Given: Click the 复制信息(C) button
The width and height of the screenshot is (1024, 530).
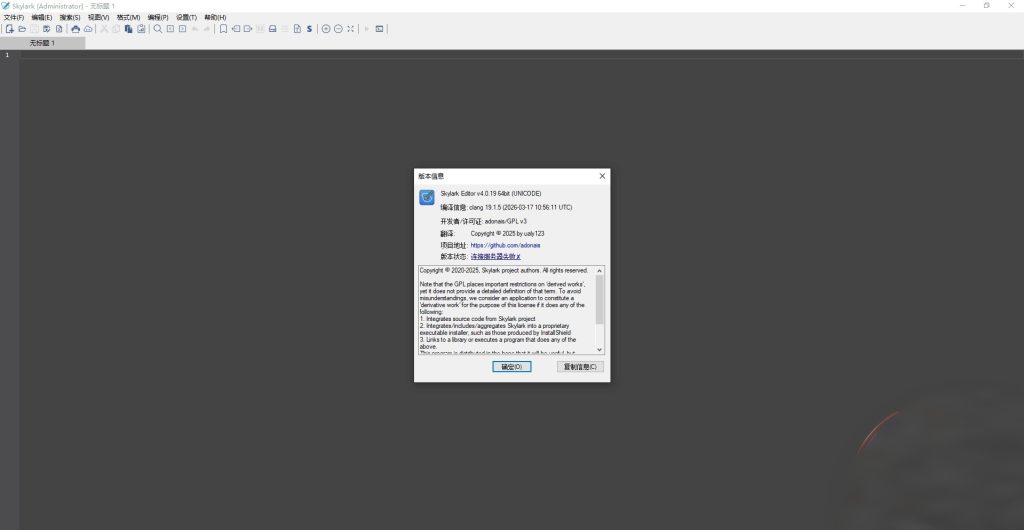Looking at the screenshot, I should (580, 367).
